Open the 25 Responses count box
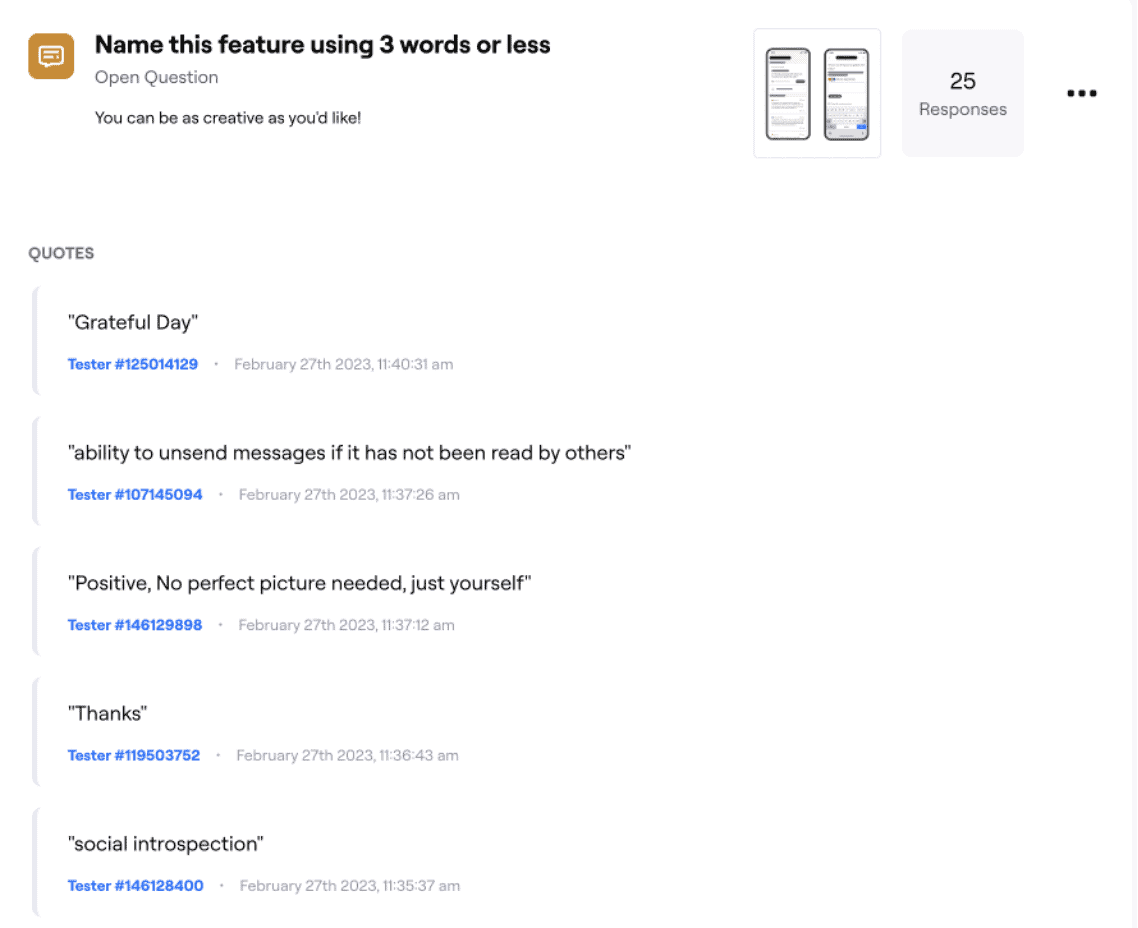The height and width of the screenshot is (928, 1138). click(962, 93)
